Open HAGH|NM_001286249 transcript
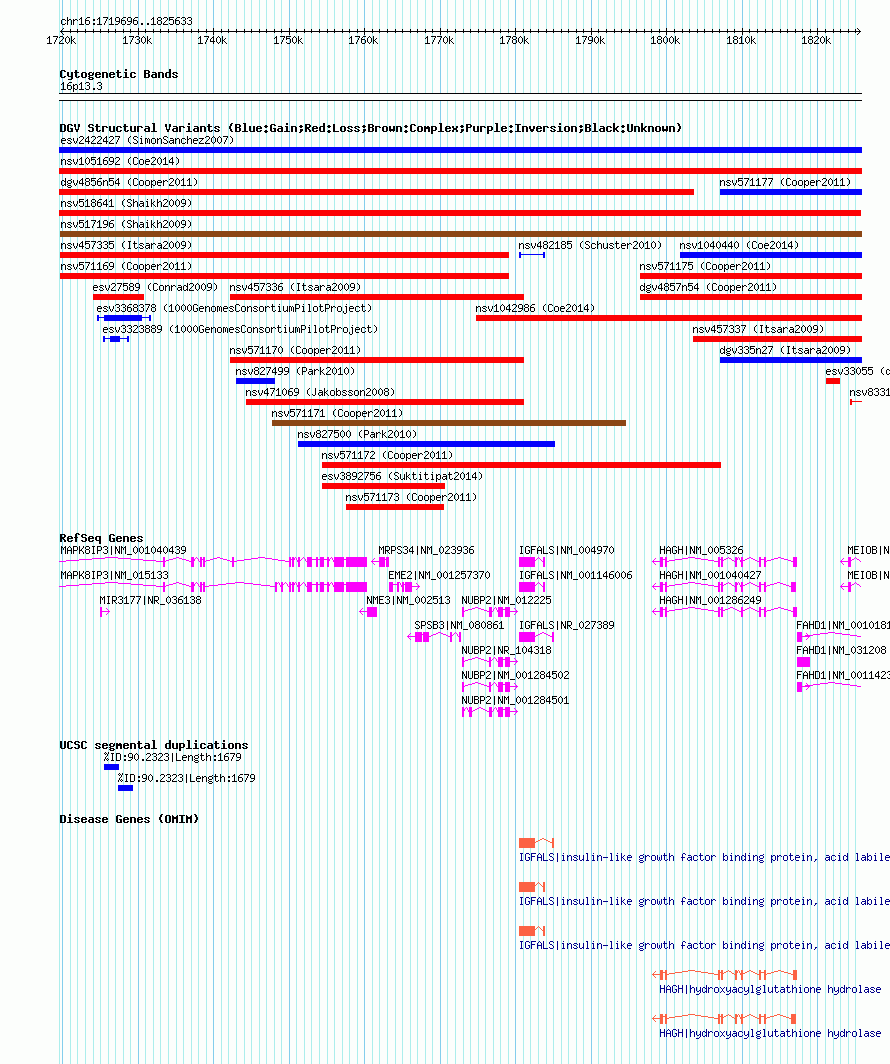Viewport: 890px width, 1064px height. (724, 612)
